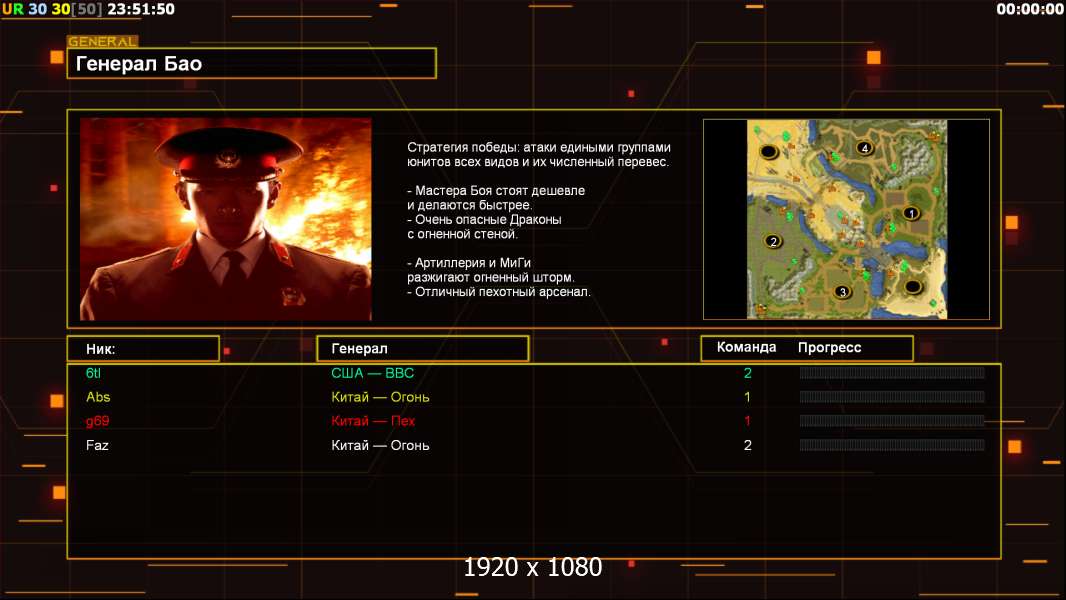Viewport: 1066px width, 600px height.
Task: Click the loading progress bar of Faz
Action: coord(892,445)
